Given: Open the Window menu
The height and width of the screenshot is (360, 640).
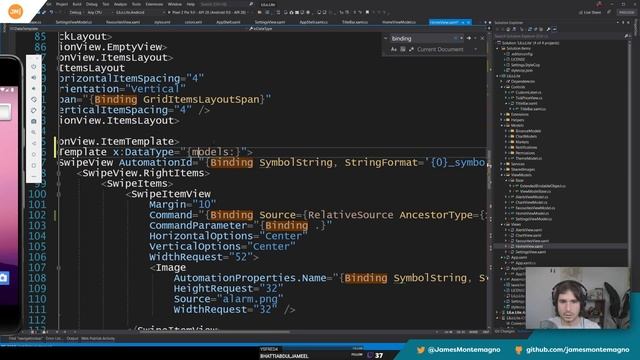Looking at the screenshot, I should 175,4.
